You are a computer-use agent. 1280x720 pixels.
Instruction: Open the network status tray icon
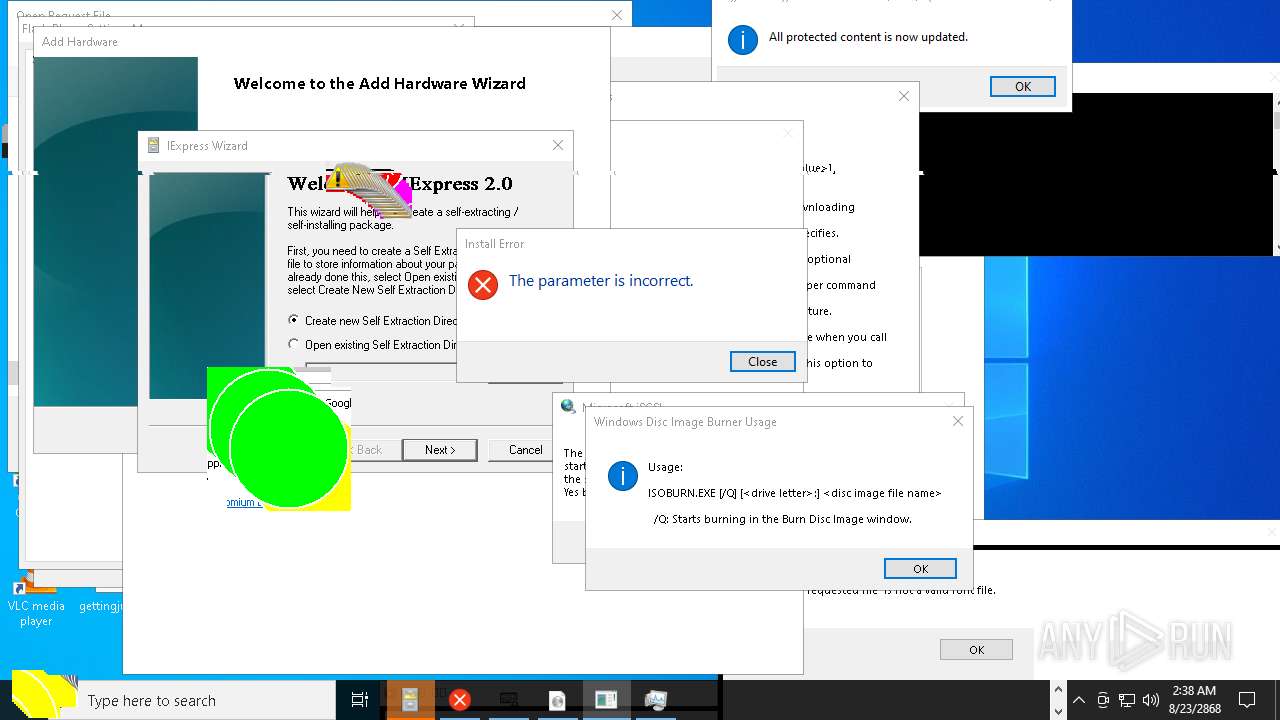click(x=1127, y=700)
